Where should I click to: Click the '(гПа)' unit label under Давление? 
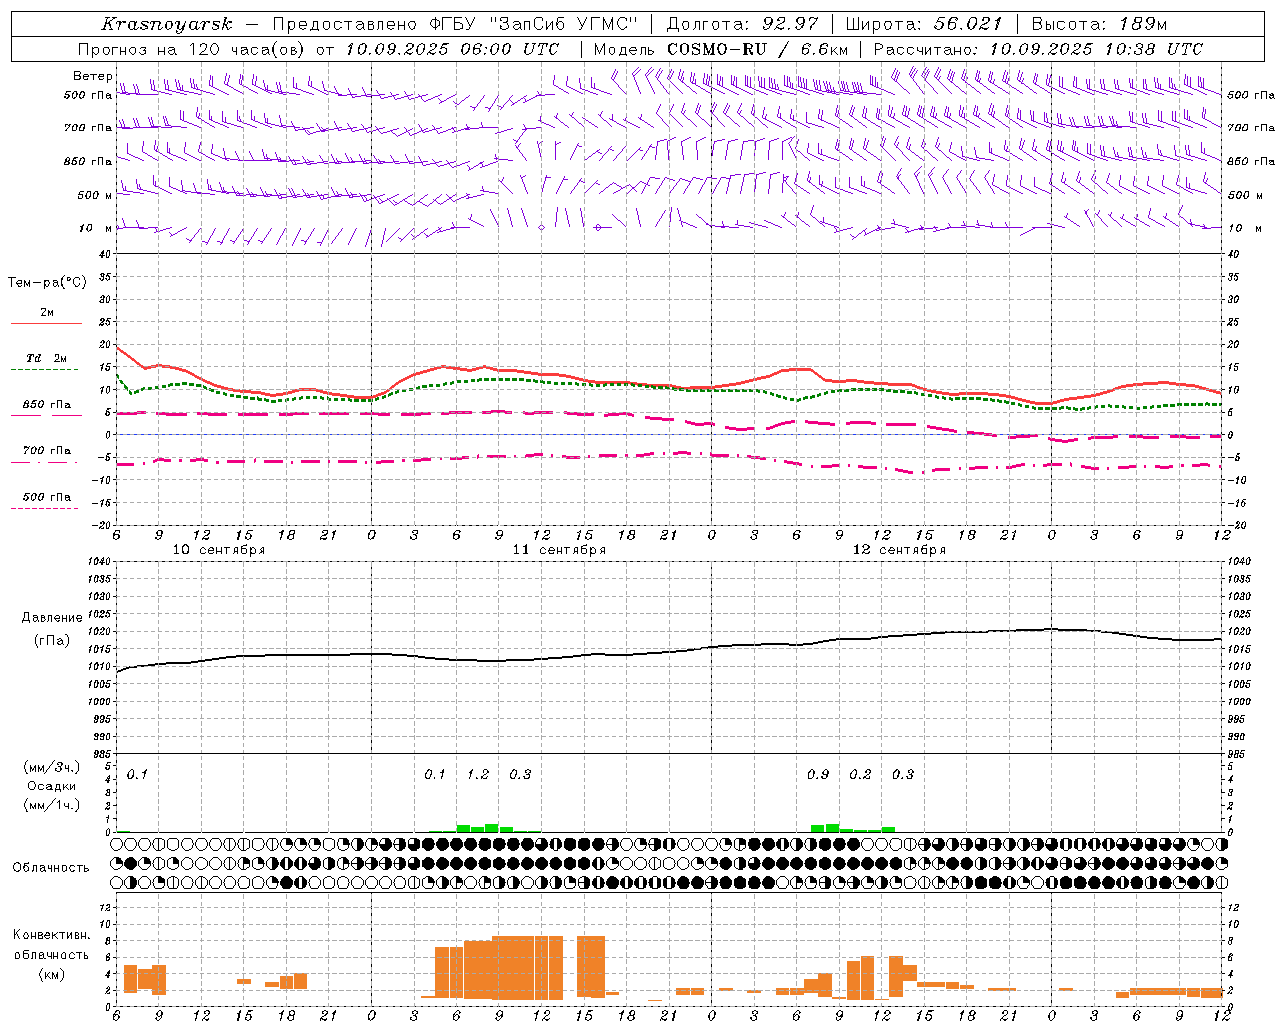tap(51, 640)
